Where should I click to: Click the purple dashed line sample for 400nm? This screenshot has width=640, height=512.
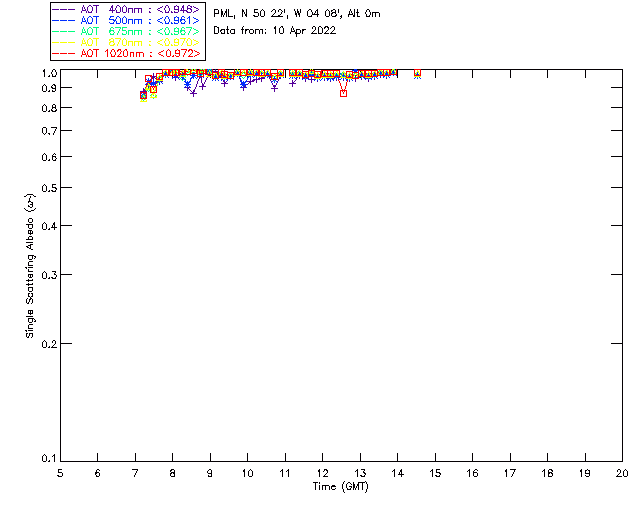point(64,9)
